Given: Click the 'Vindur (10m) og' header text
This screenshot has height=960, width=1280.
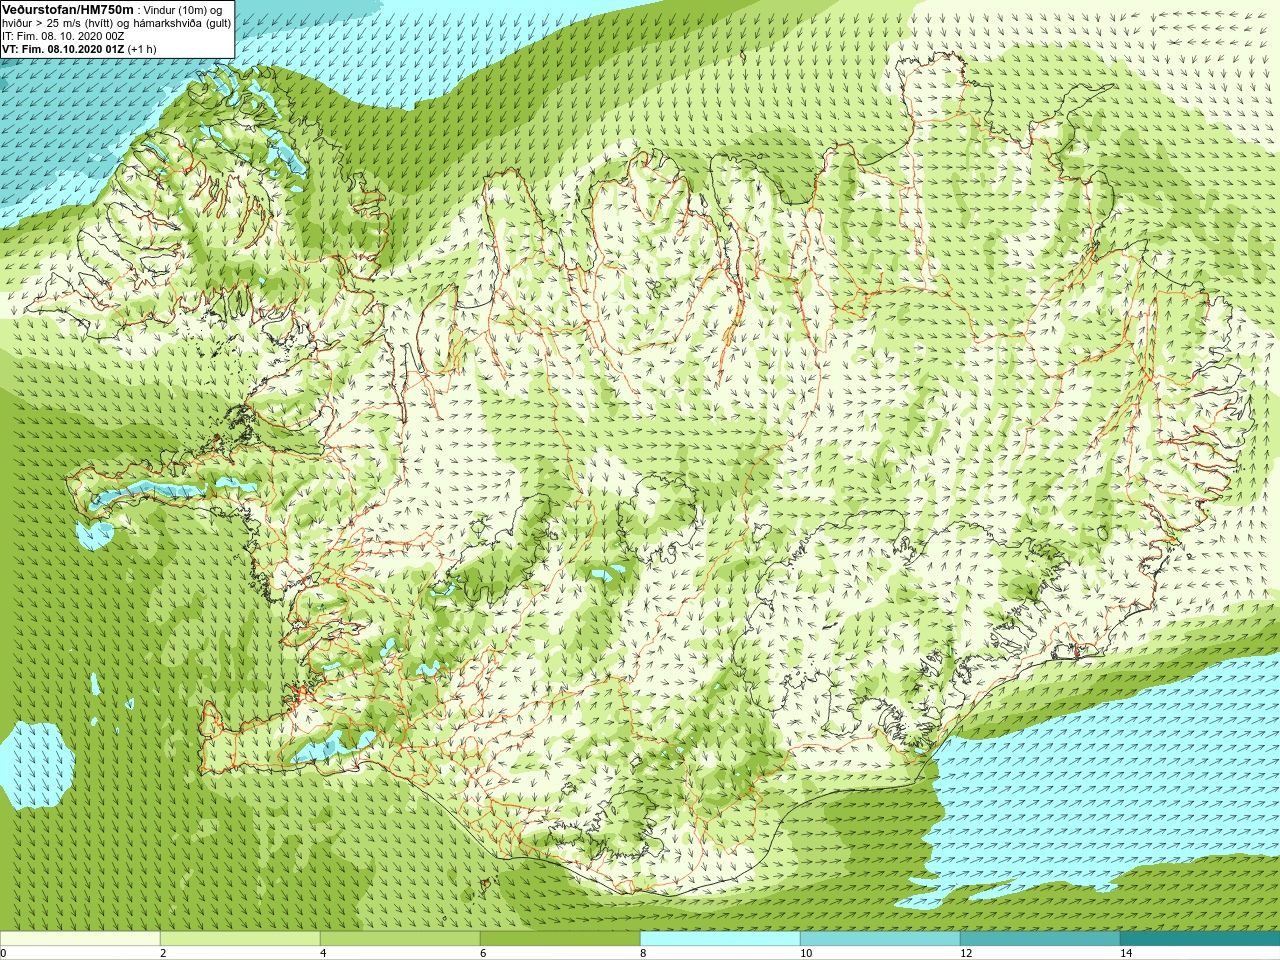Looking at the screenshot, I should (x=183, y=10).
